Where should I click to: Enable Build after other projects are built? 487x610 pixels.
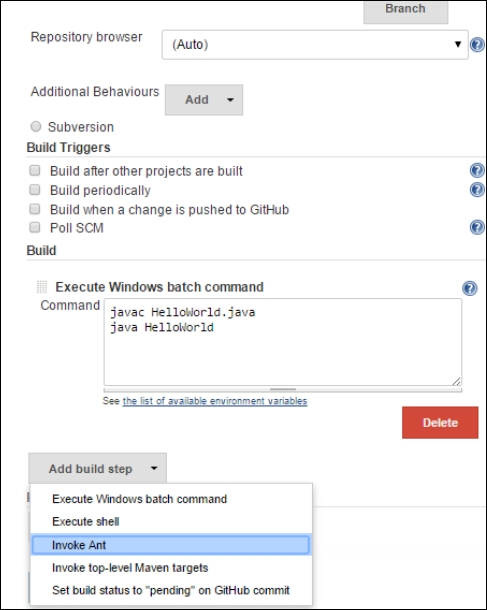click(35, 170)
